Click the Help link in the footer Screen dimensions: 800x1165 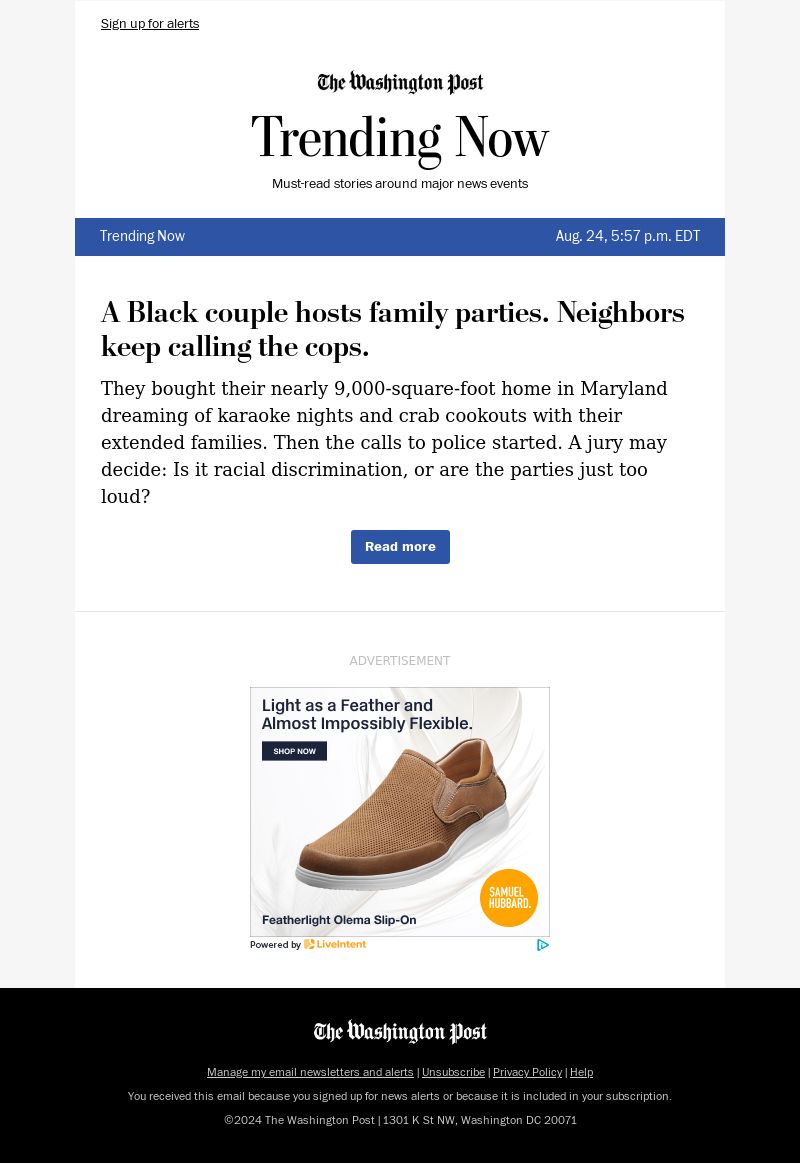(581, 1073)
